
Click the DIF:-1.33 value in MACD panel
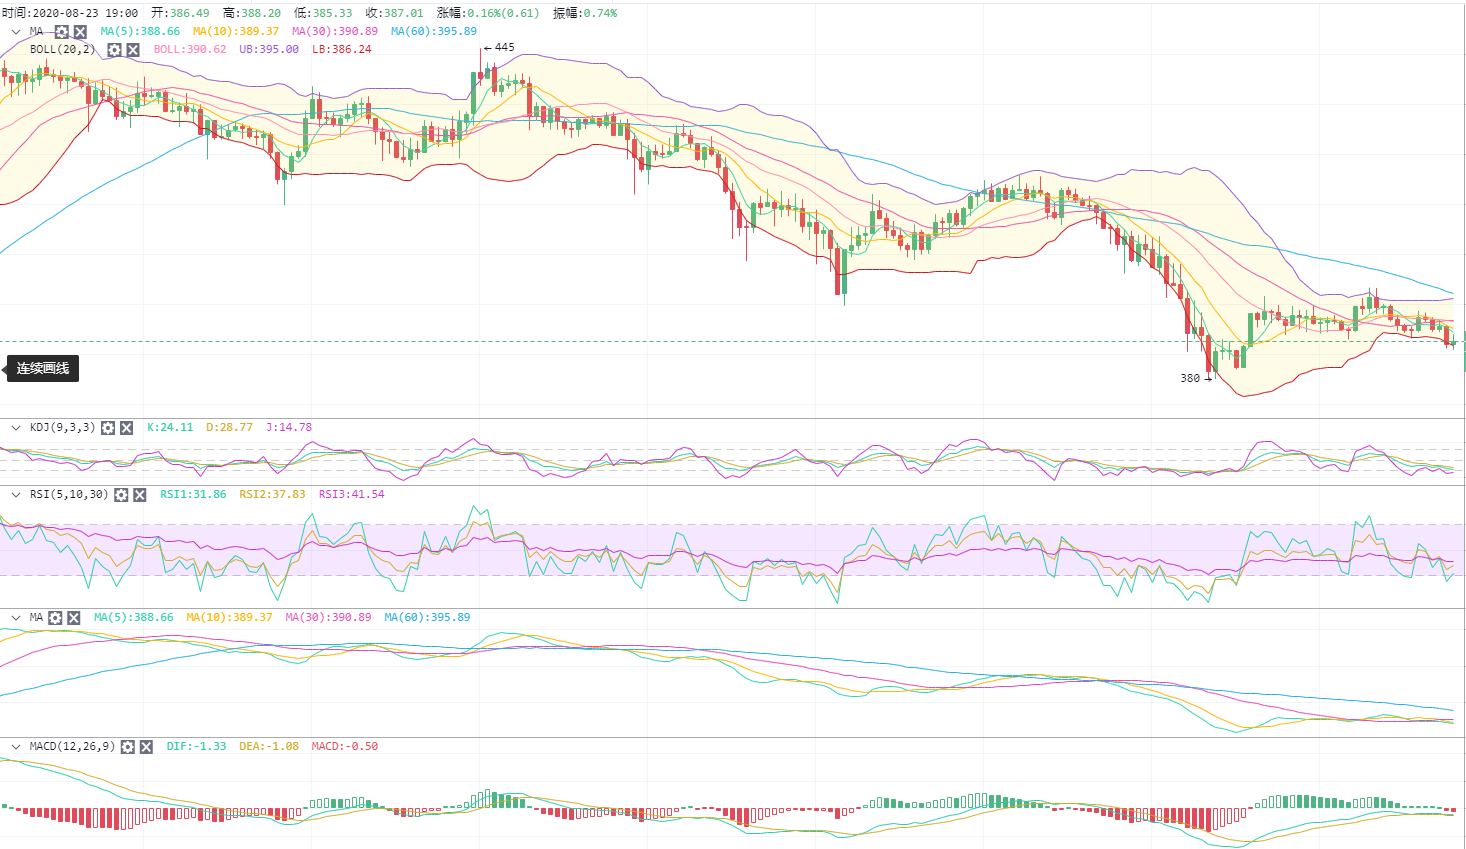pyautogui.click(x=196, y=747)
